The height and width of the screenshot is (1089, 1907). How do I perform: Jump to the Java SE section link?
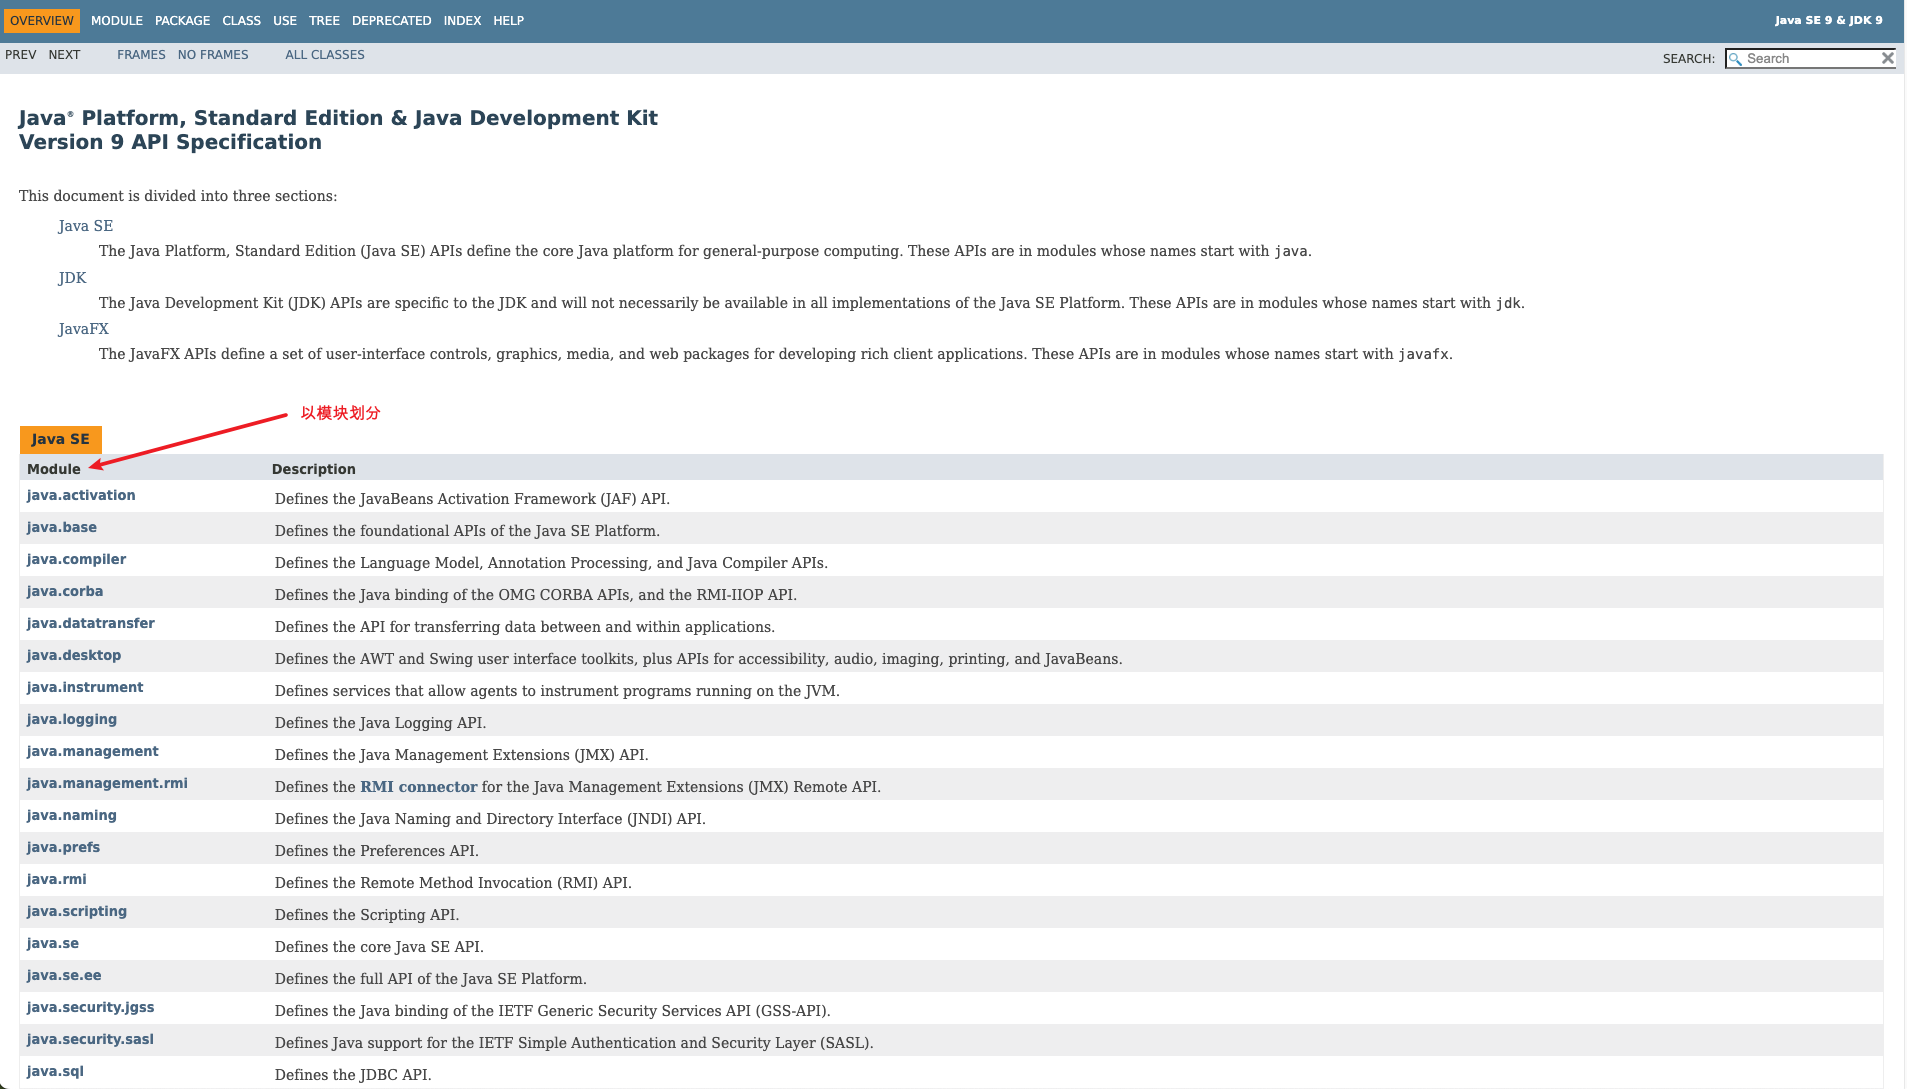click(86, 226)
